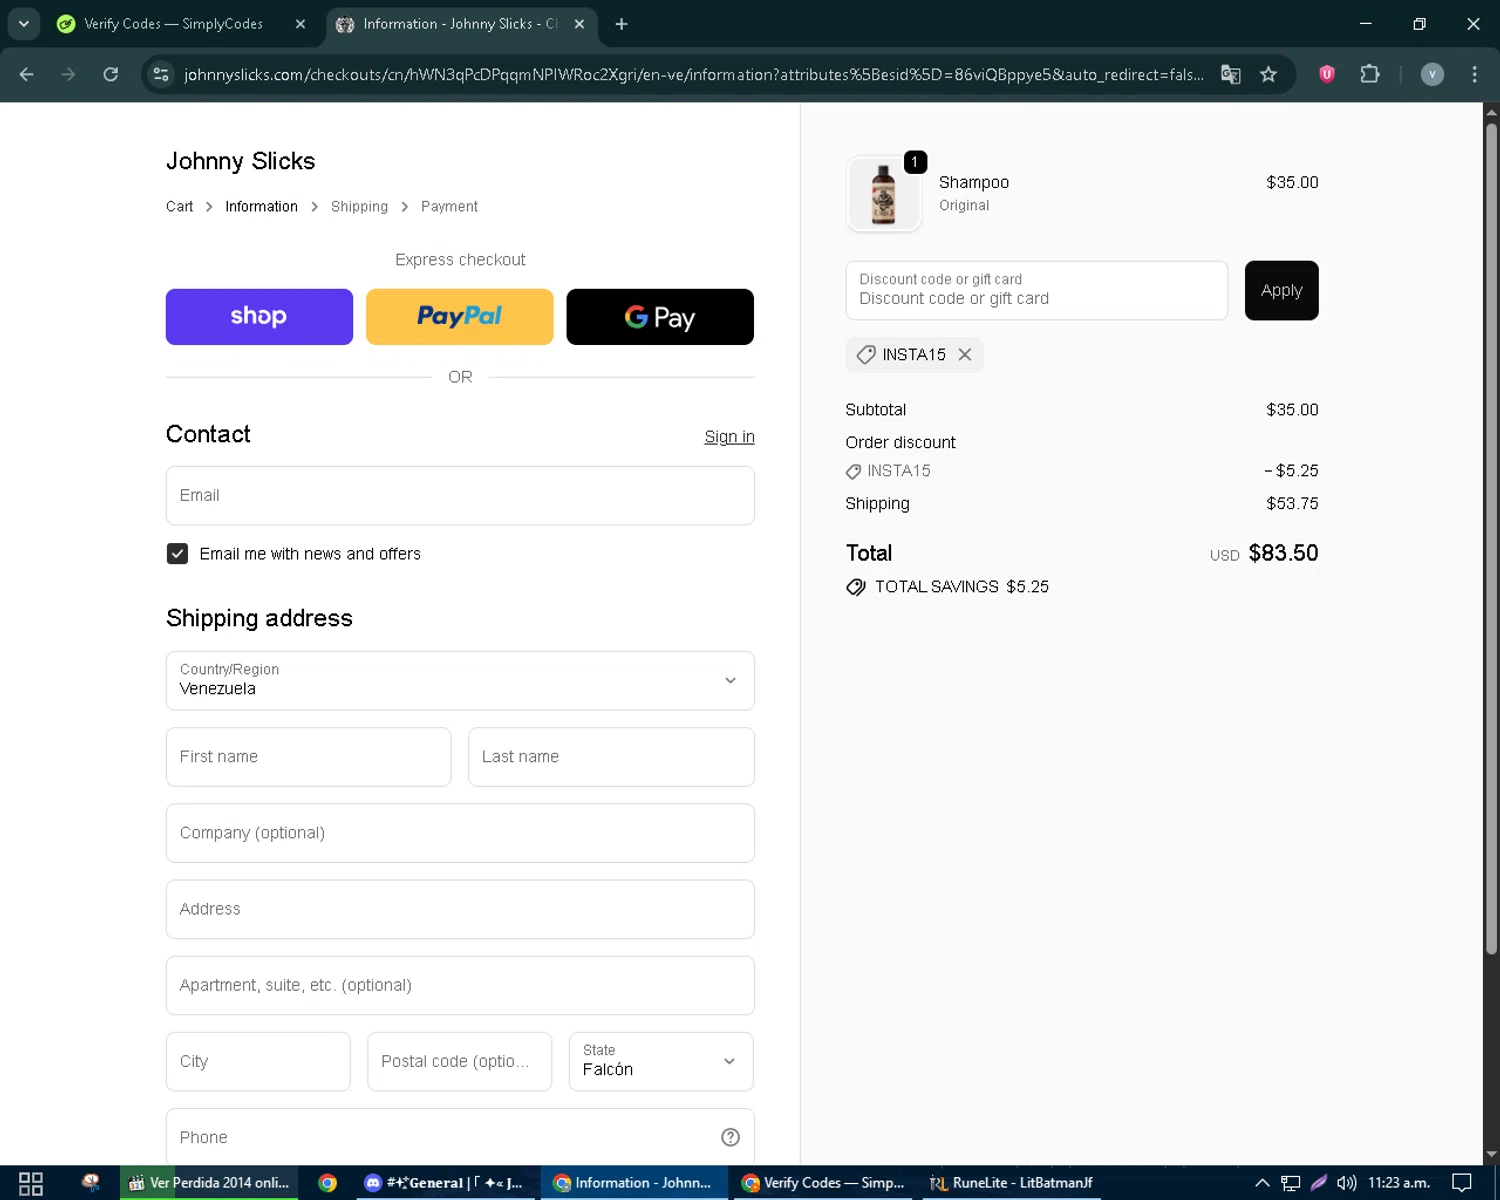Show hidden system tray icons
1500x1200 pixels.
tap(1262, 1183)
